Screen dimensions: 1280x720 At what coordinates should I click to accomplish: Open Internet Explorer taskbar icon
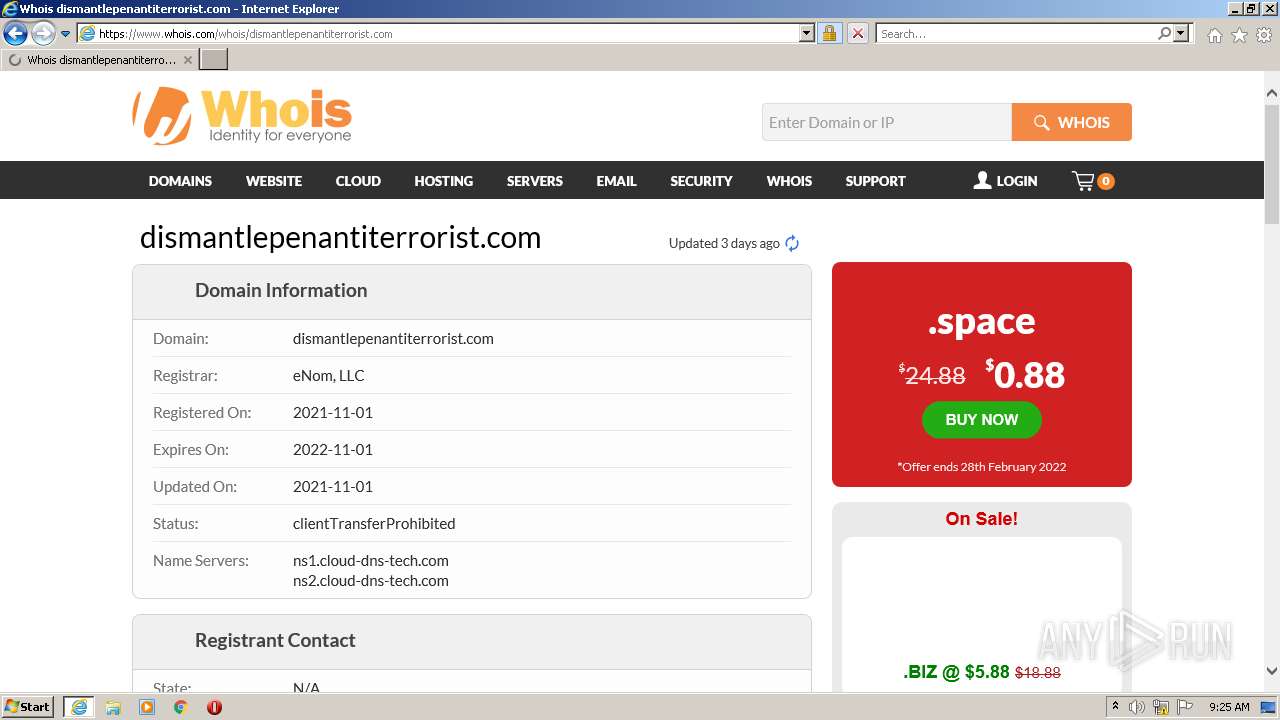78,707
